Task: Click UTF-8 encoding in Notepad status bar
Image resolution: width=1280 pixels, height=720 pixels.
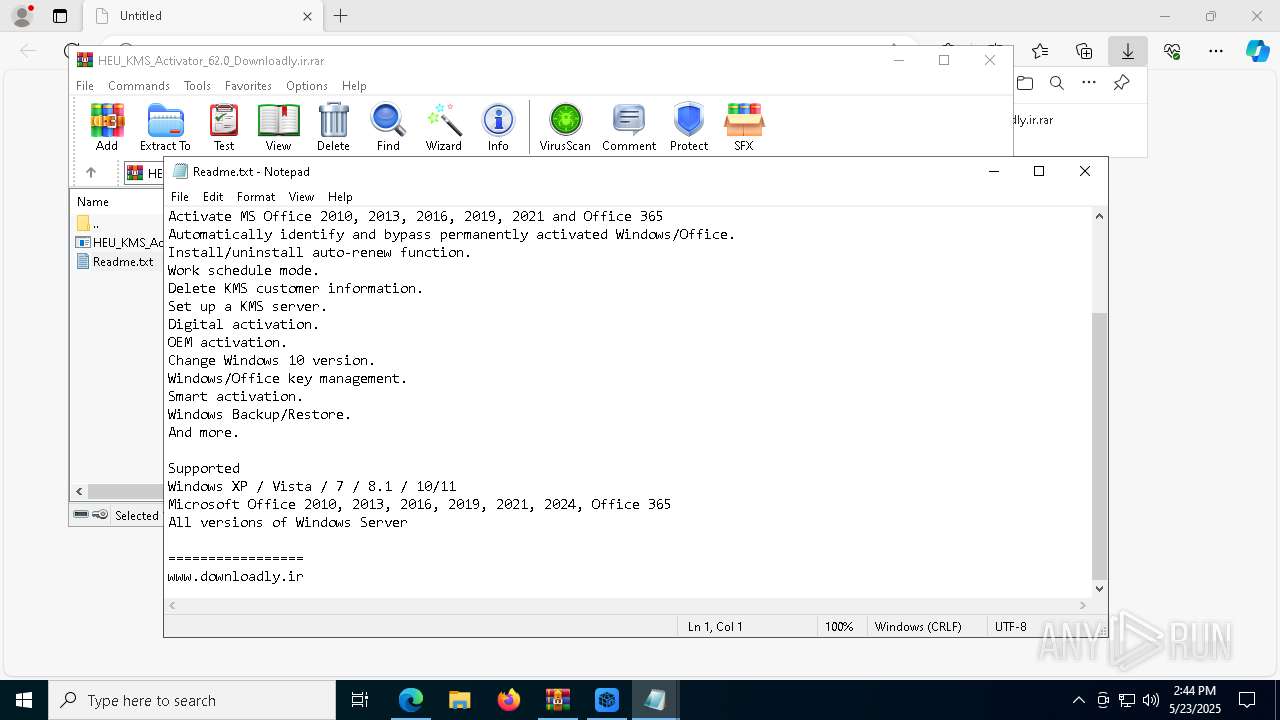Action: click(x=1011, y=626)
